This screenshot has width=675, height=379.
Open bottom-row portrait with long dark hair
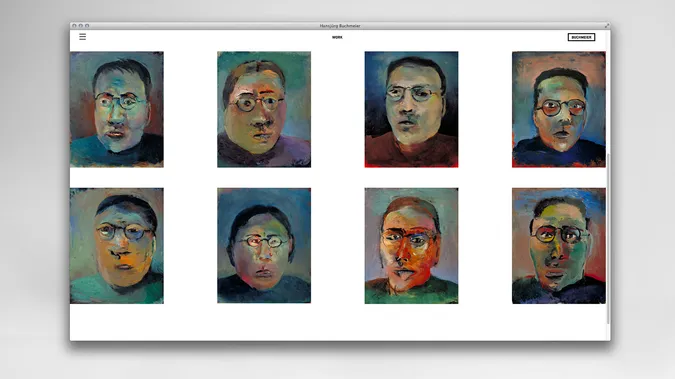tap(264, 245)
